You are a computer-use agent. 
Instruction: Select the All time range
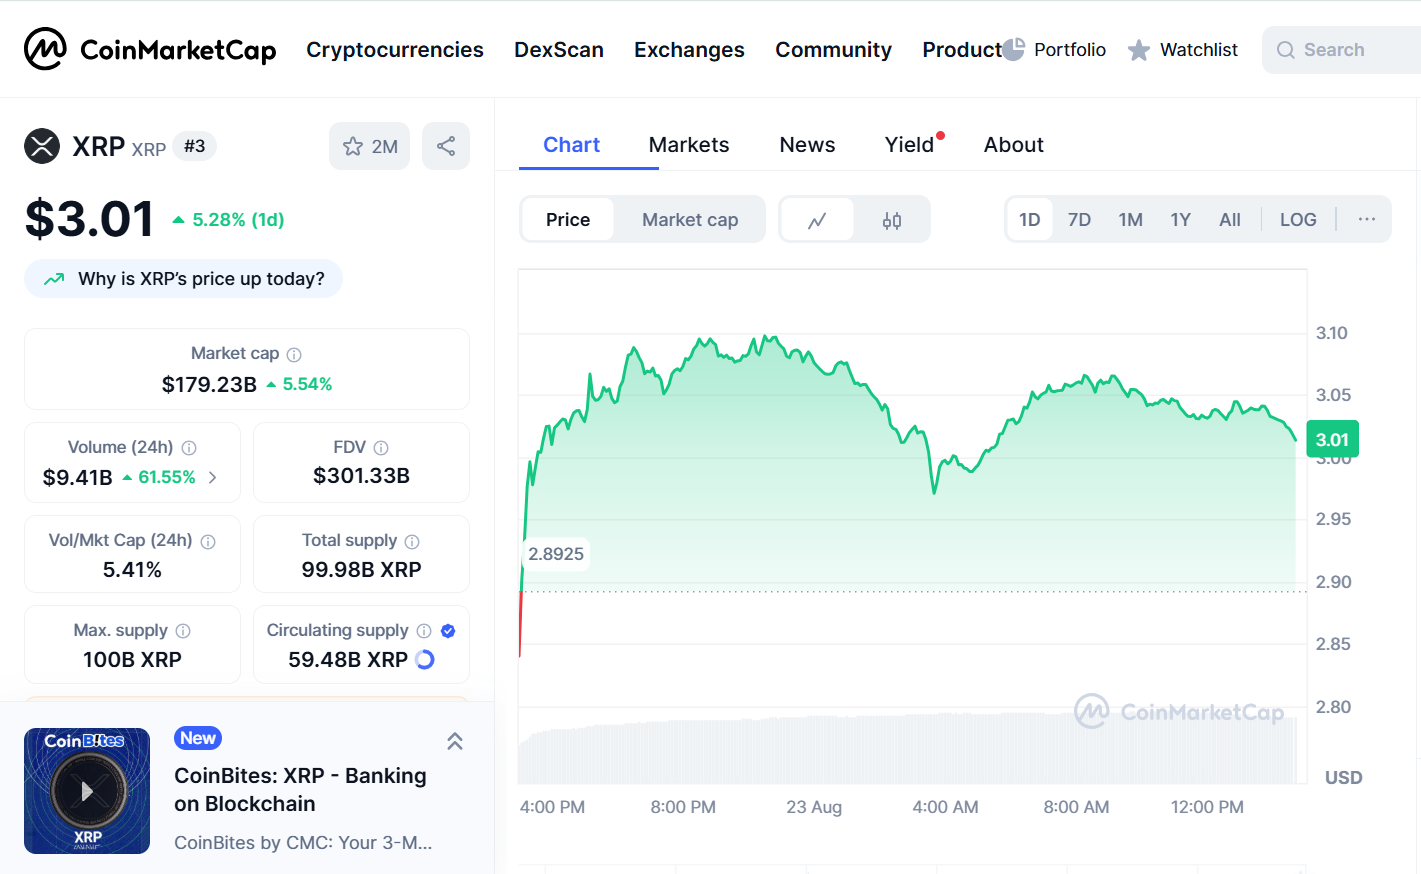click(x=1230, y=220)
